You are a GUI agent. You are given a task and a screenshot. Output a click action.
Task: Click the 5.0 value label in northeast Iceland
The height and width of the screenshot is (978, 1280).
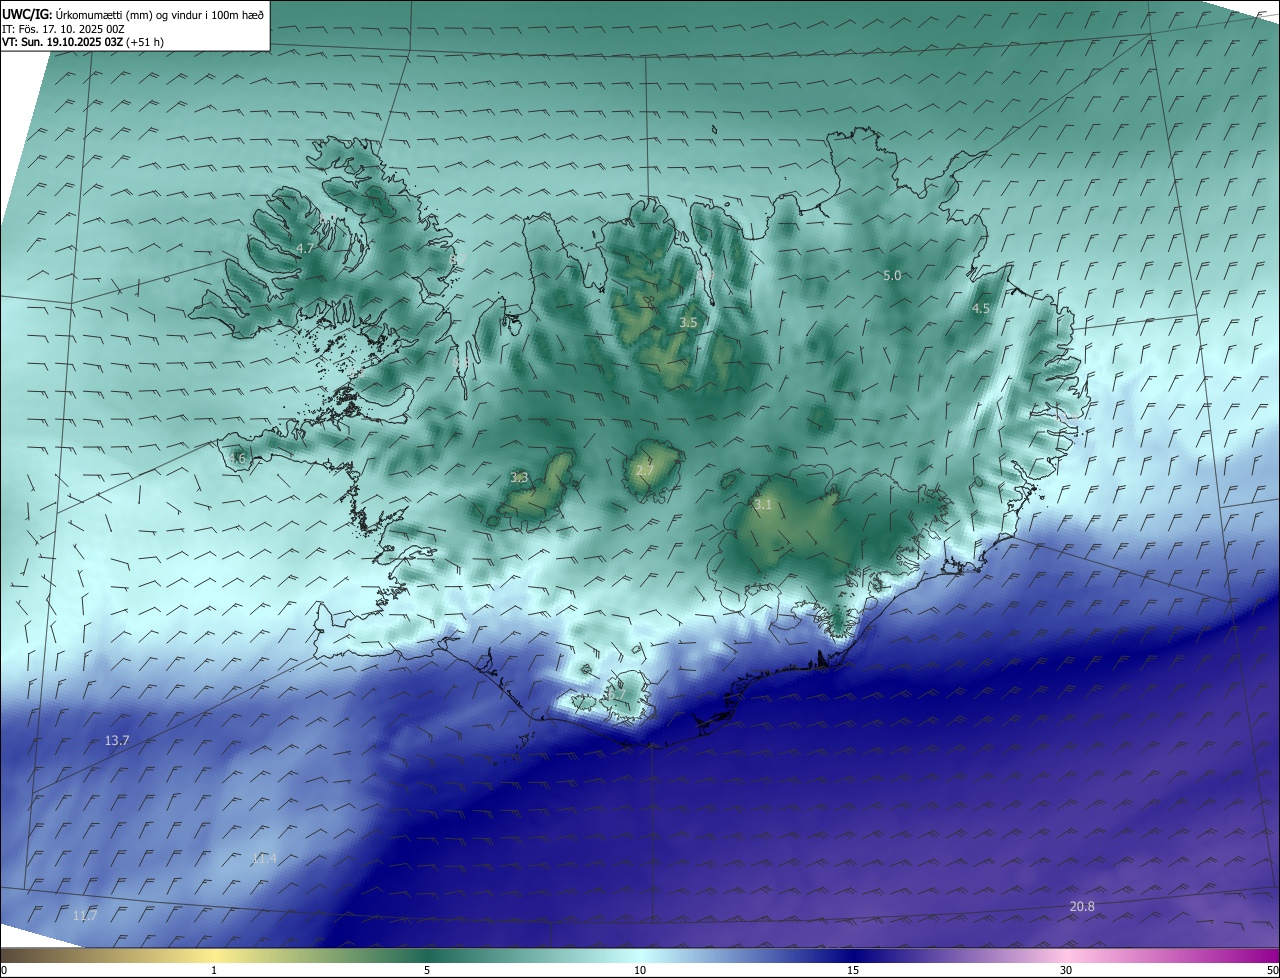(x=892, y=275)
